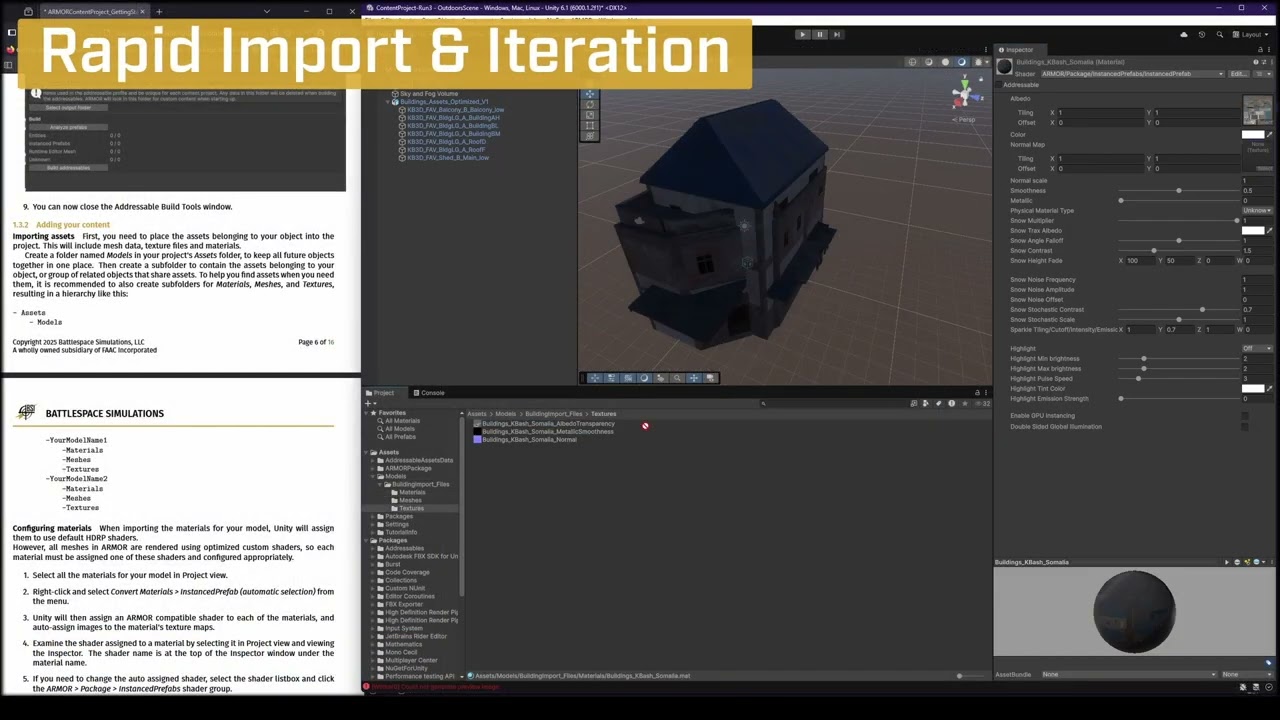Select the Materials folder under BuildingImport_Files
This screenshot has width=1280, height=720.
click(x=412, y=492)
